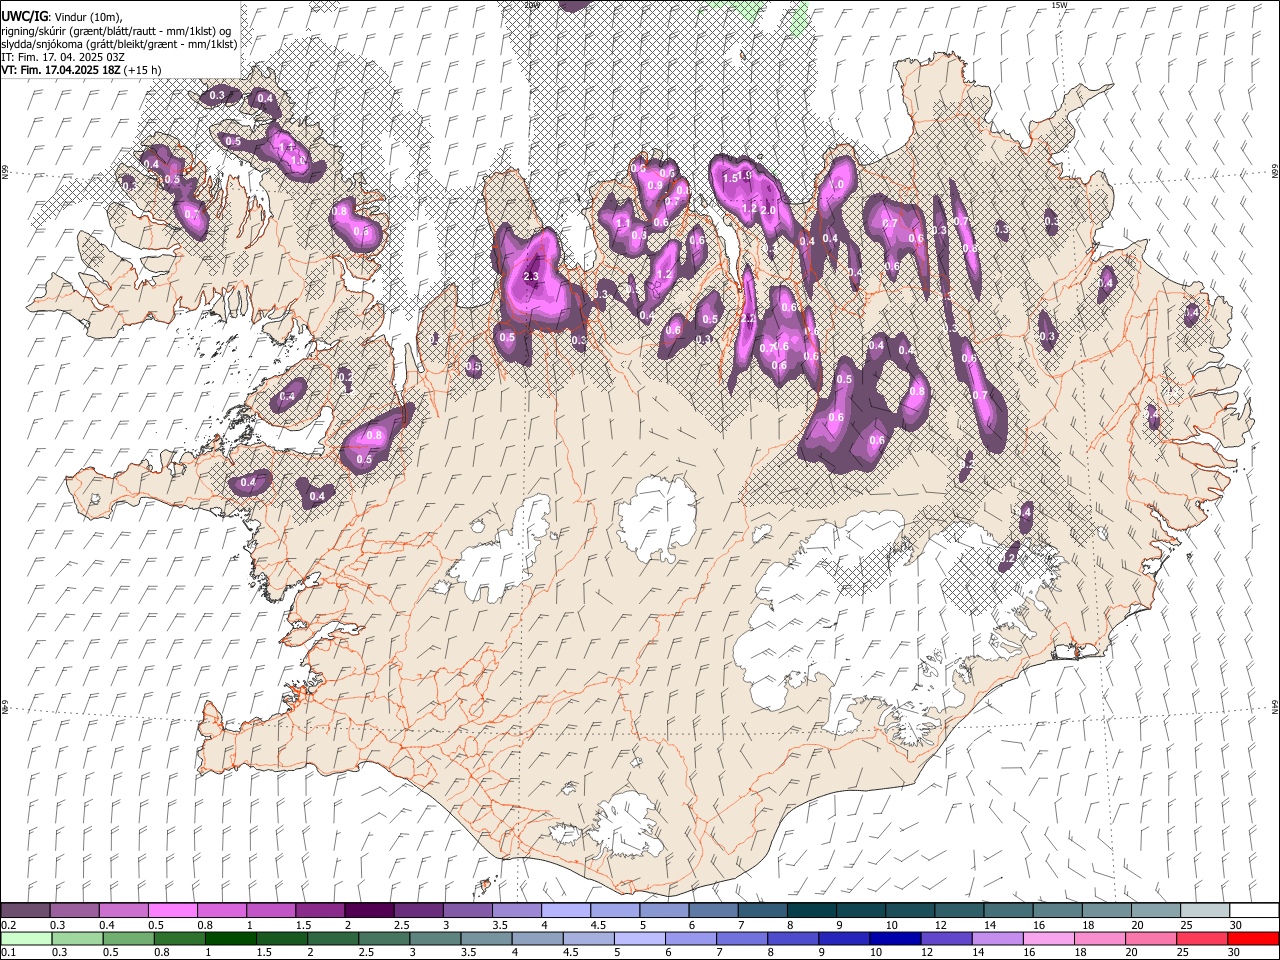
Task: Select the 'slydda/snjókoma' legend description line
Action: point(119,44)
